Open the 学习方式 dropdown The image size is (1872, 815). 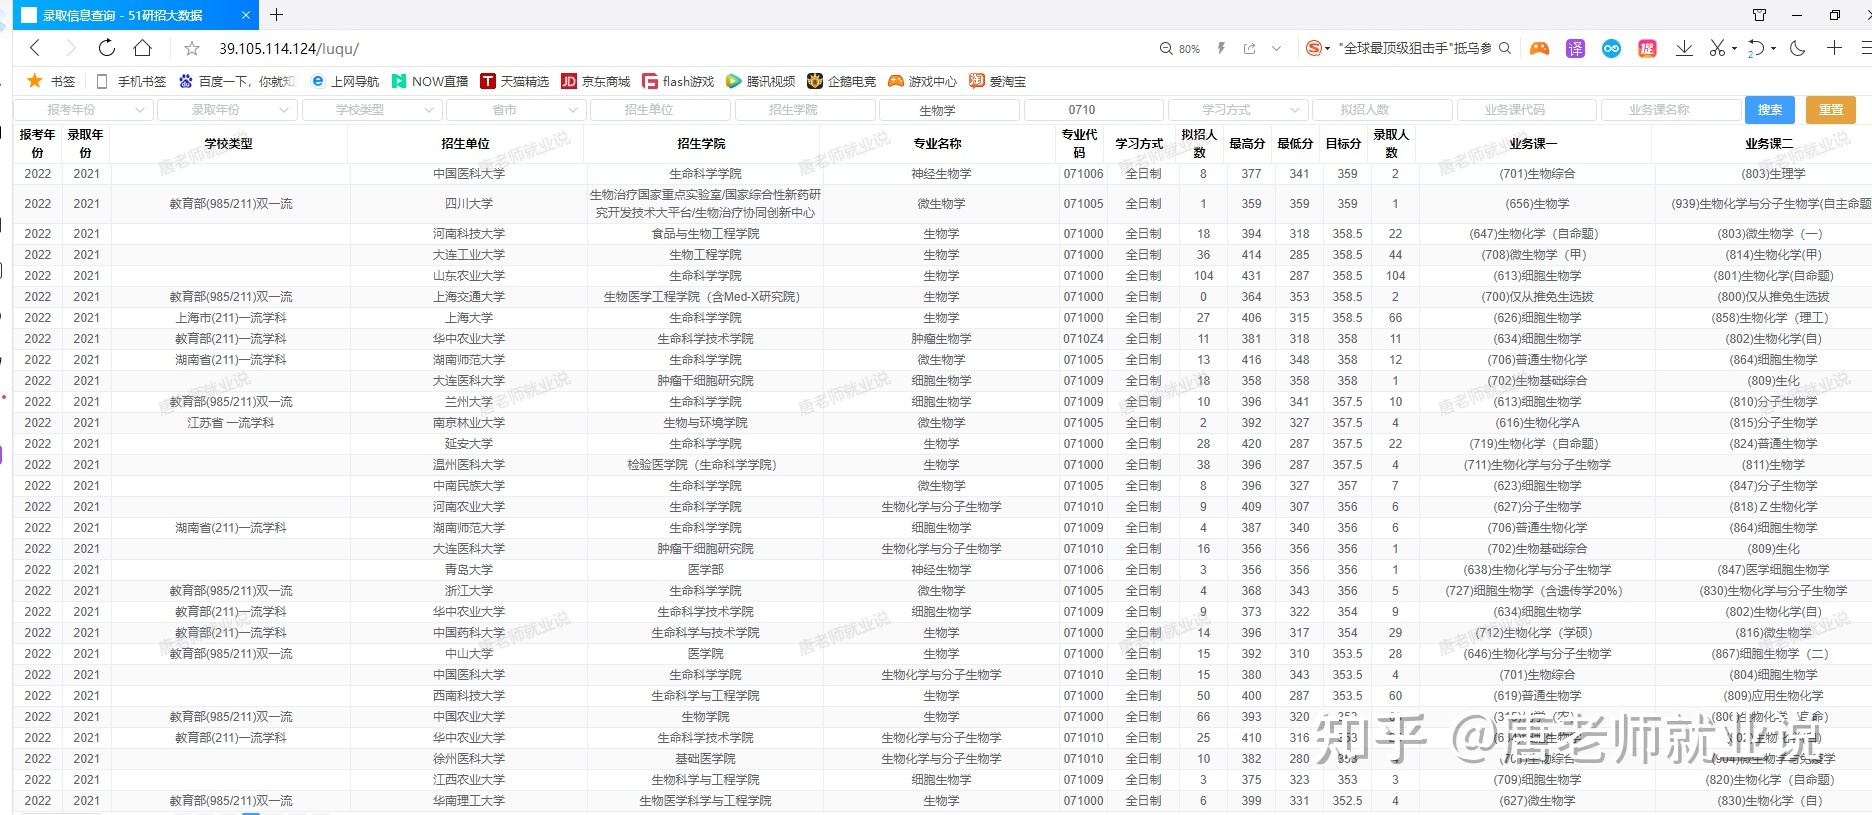pos(1238,110)
